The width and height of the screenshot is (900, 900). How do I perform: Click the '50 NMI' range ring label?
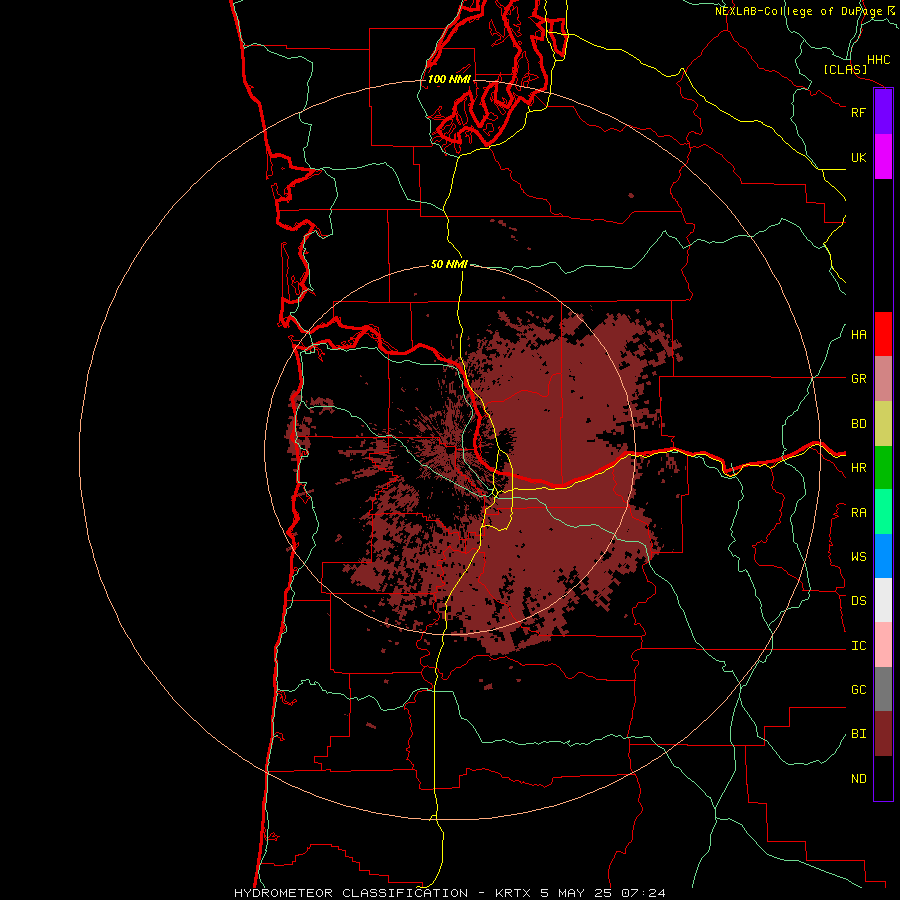449,264
